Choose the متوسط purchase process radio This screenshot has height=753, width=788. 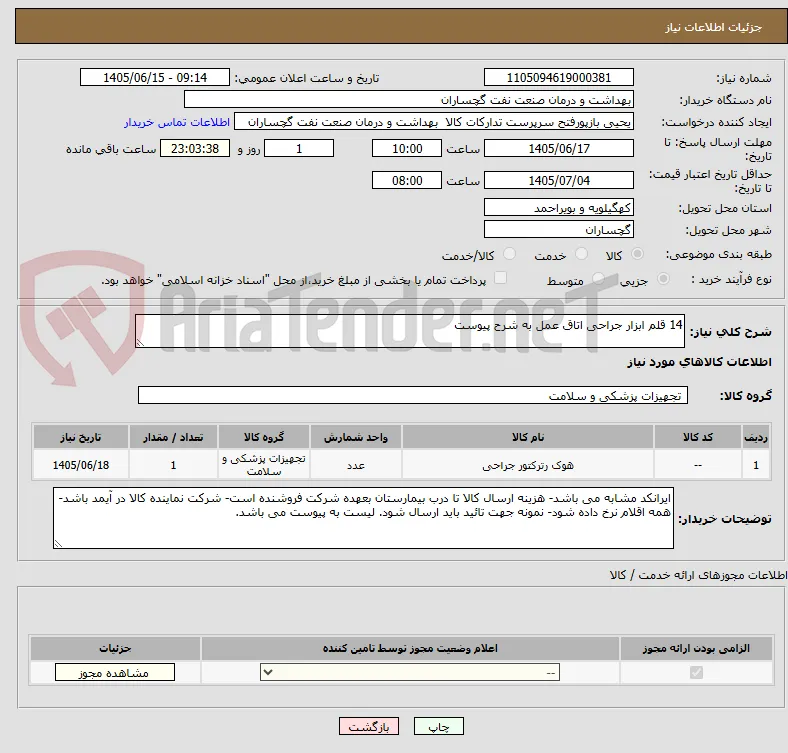pos(598,278)
